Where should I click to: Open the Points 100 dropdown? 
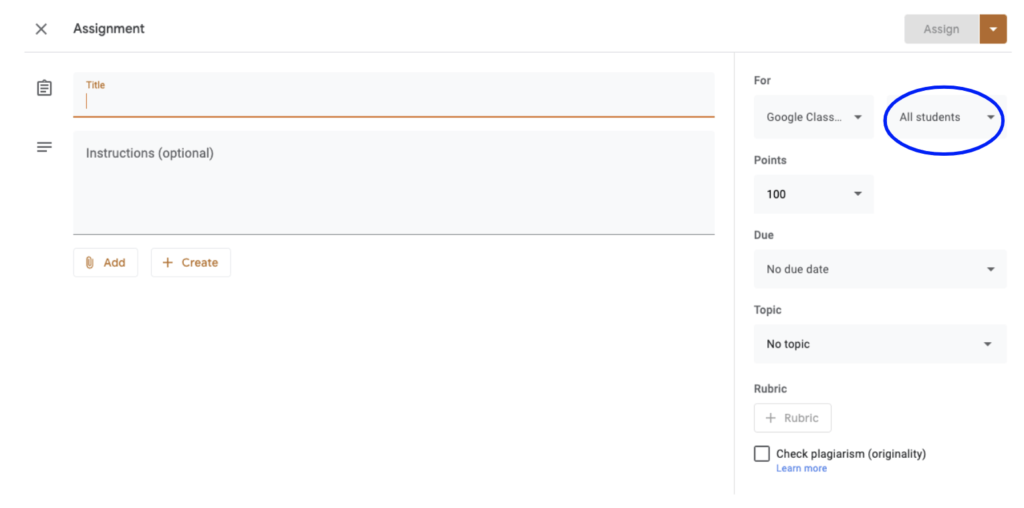coord(813,194)
